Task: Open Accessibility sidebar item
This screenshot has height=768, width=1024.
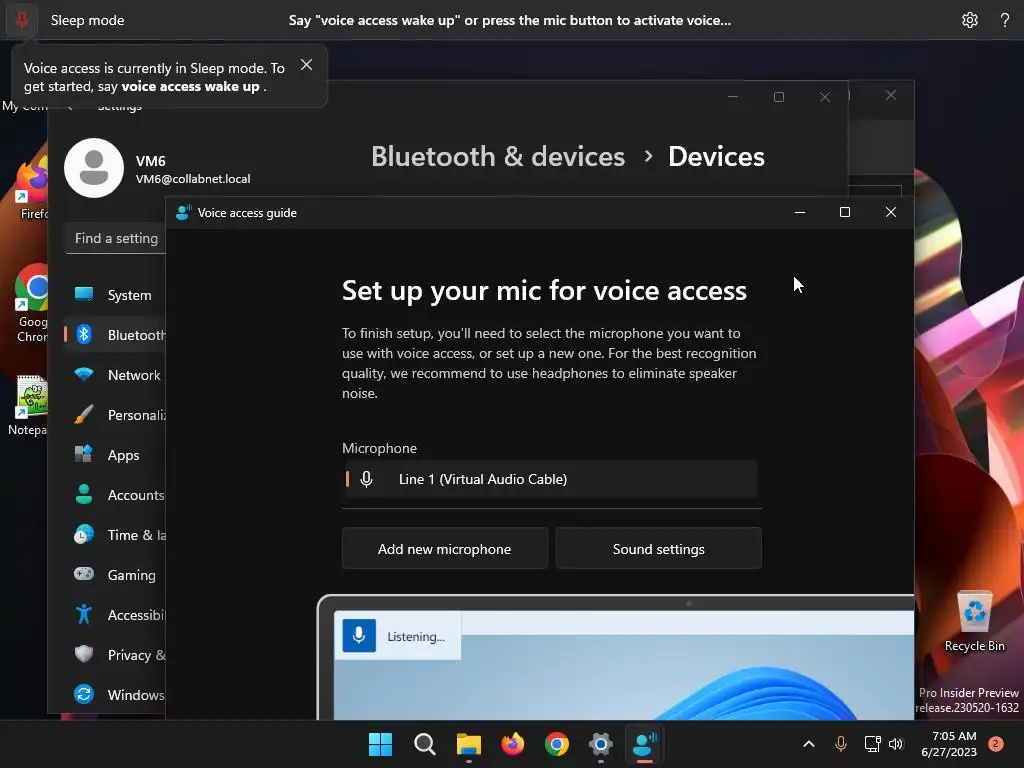Action: 114,615
